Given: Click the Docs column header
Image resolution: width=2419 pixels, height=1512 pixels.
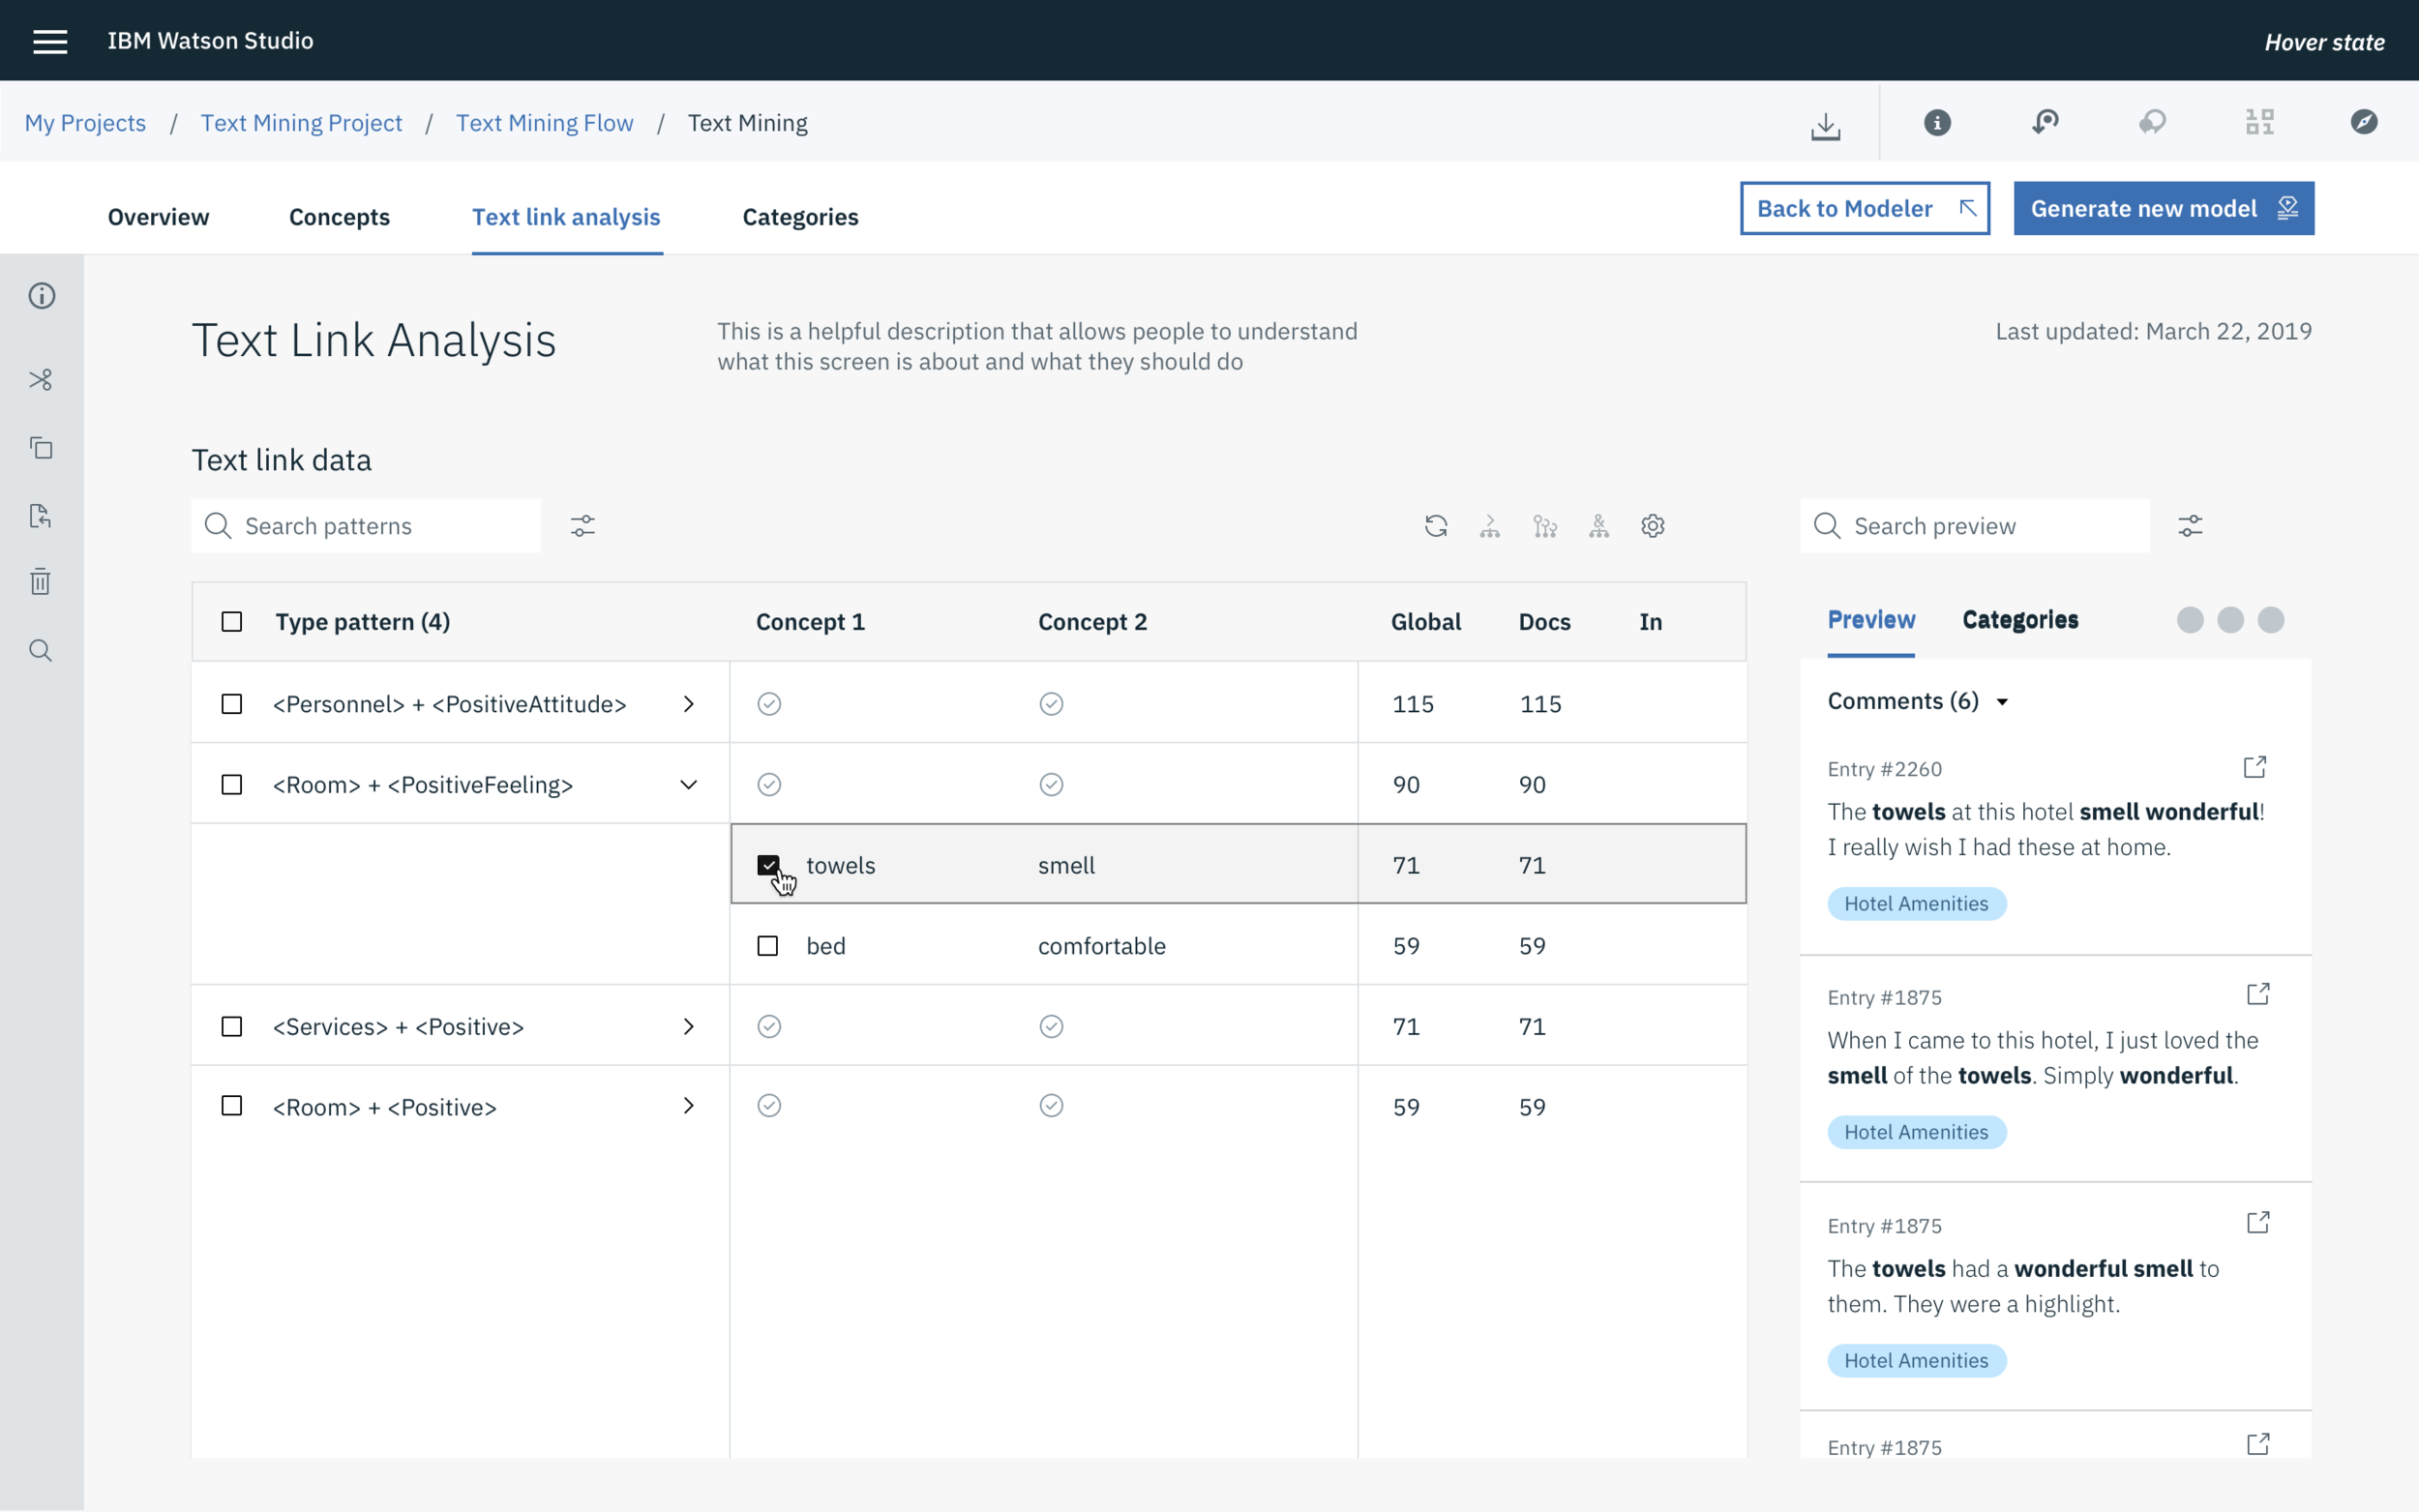Looking at the screenshot, I should pos(1544,622).
